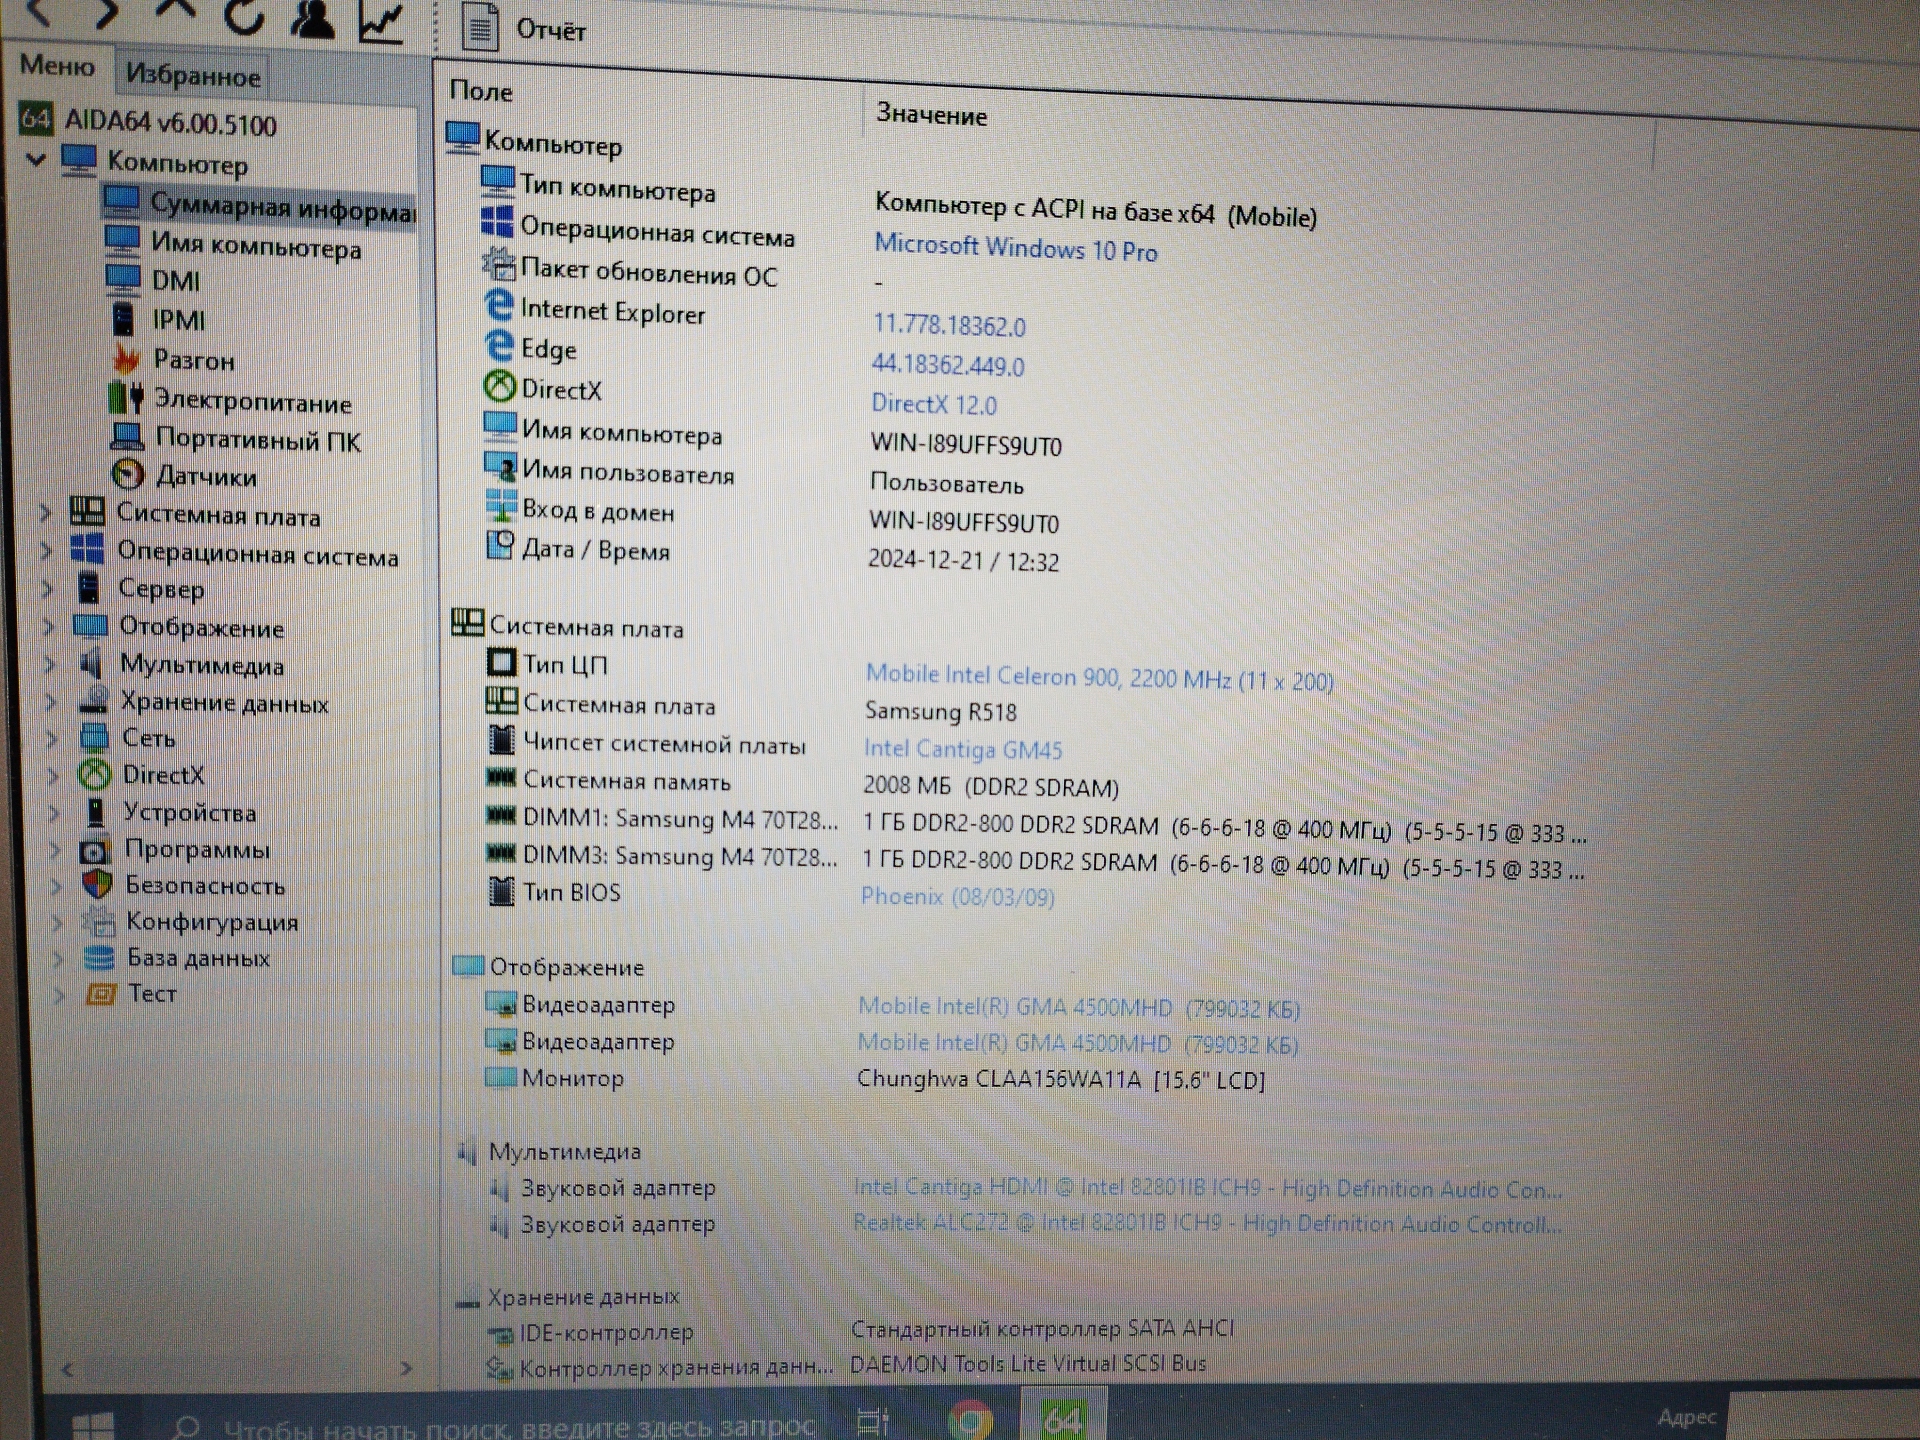Image resolution: width=1920 pixels, height=1440 pixels.
Task: Switch to the Избранное tab
Action: point(192,75)
